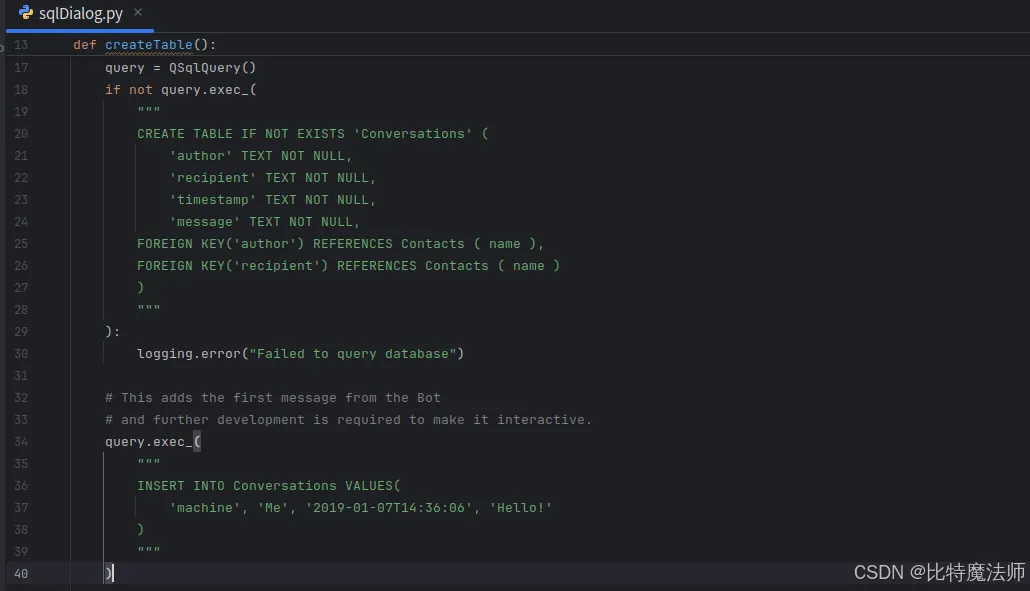Click line number 17 in gutter
The image size is (1030, 591).
21,68
